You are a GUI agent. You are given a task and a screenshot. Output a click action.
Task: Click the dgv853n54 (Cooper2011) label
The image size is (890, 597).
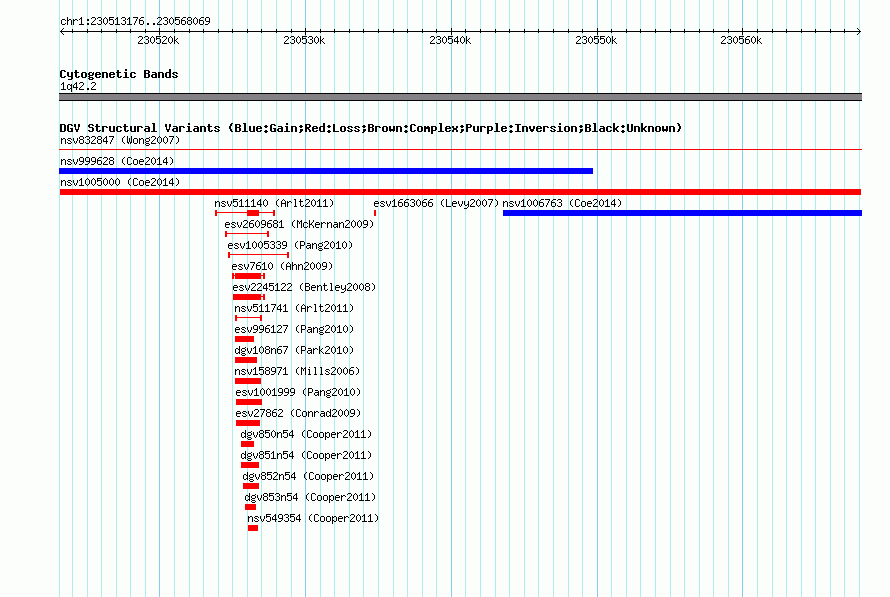[310, 497]
